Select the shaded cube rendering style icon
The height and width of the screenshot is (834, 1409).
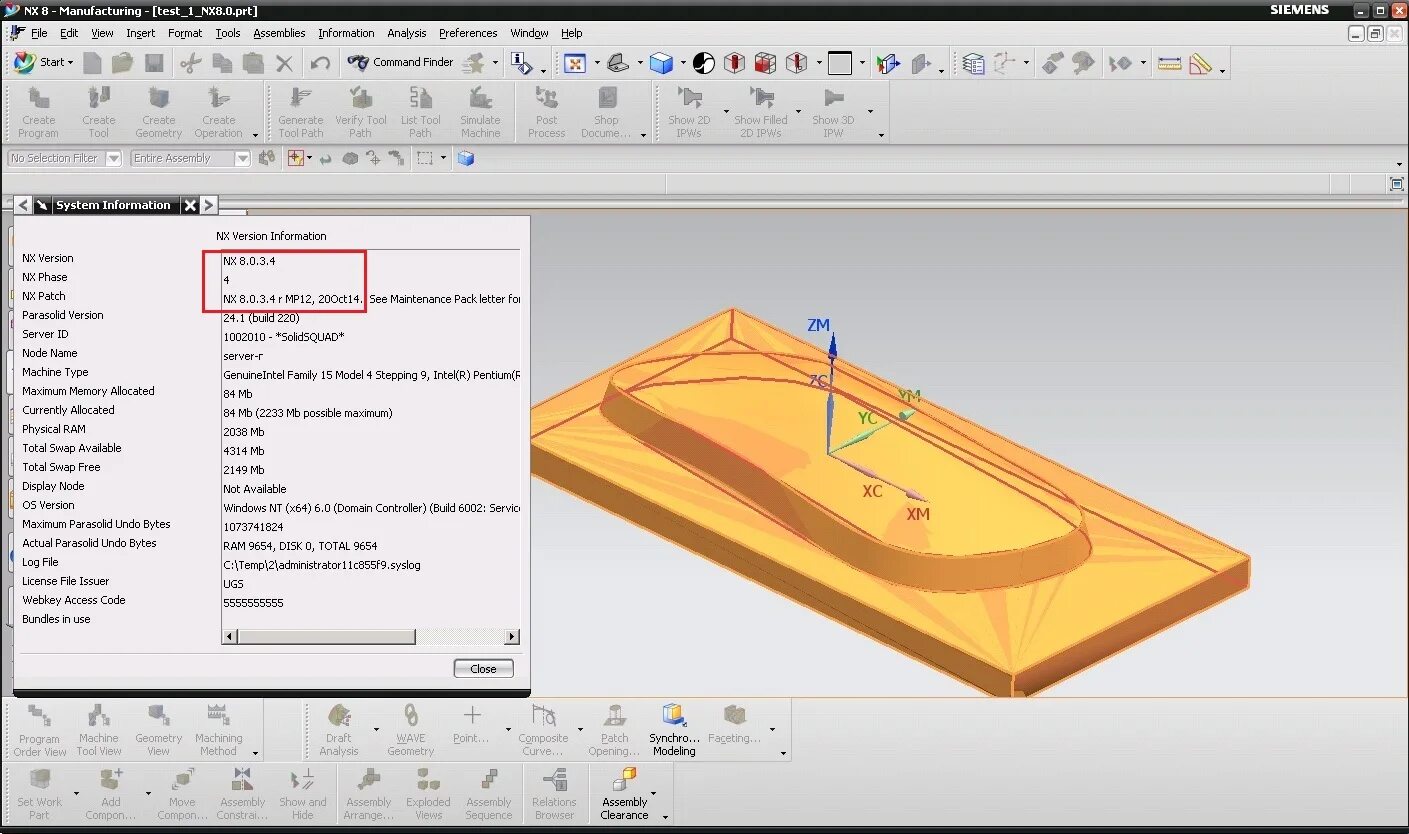click(x=661, y=63)
